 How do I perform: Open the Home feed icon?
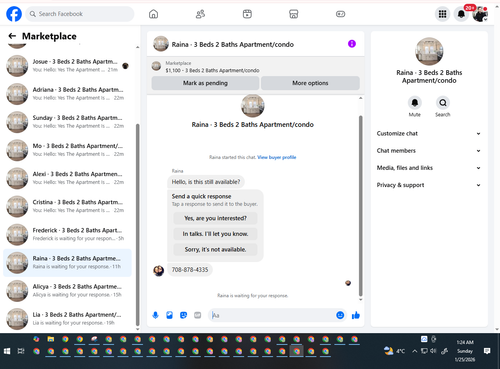[x=153, y=14]
